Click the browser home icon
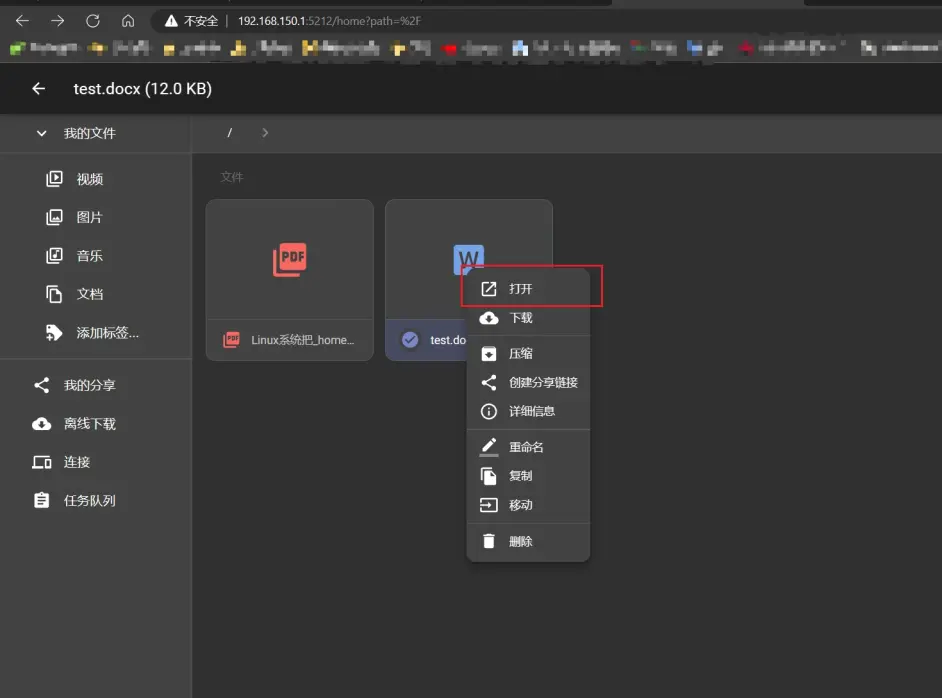942x698 pixels. [127, 20]
